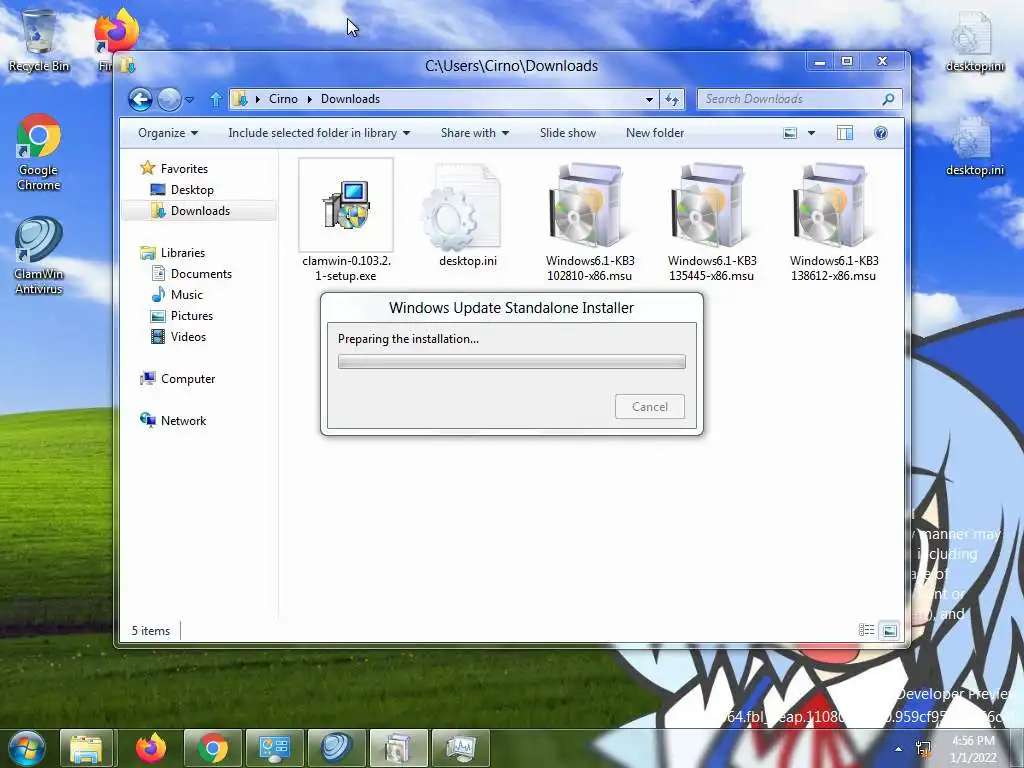Click the network tray icon
The height and width of the screenshot is (768, 1024).
coord(923,749)
